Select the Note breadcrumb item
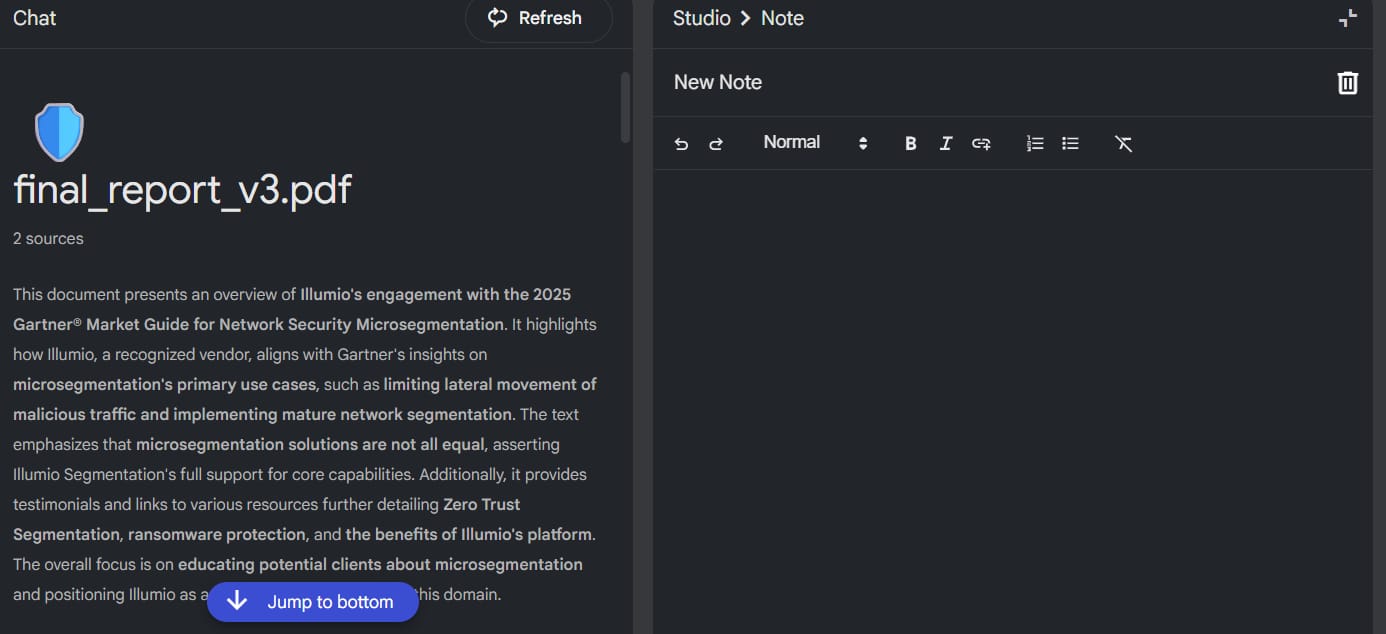Screen dimensions: 1386x634 click(782, 18)
